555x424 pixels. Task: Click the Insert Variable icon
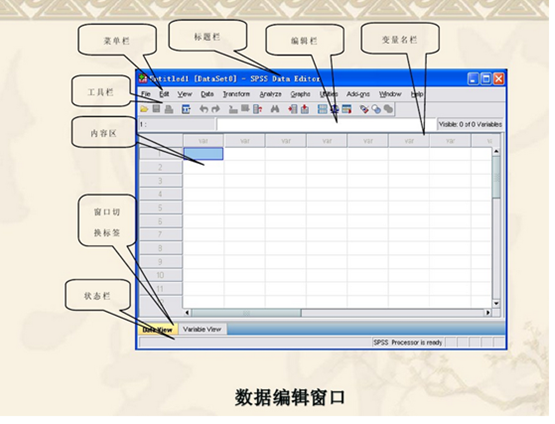305,109
